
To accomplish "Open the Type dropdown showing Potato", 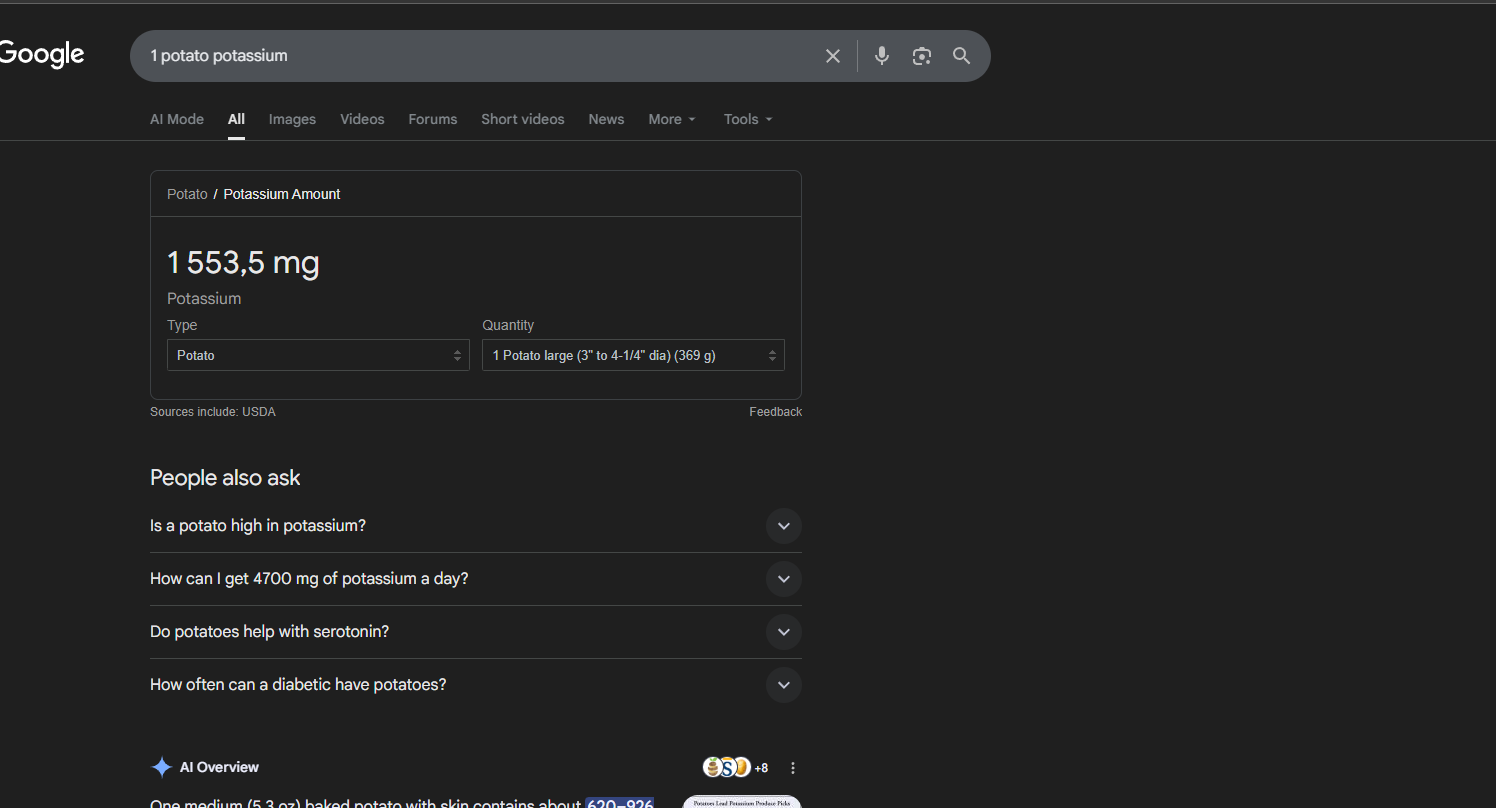I will (x=318, y=355).
